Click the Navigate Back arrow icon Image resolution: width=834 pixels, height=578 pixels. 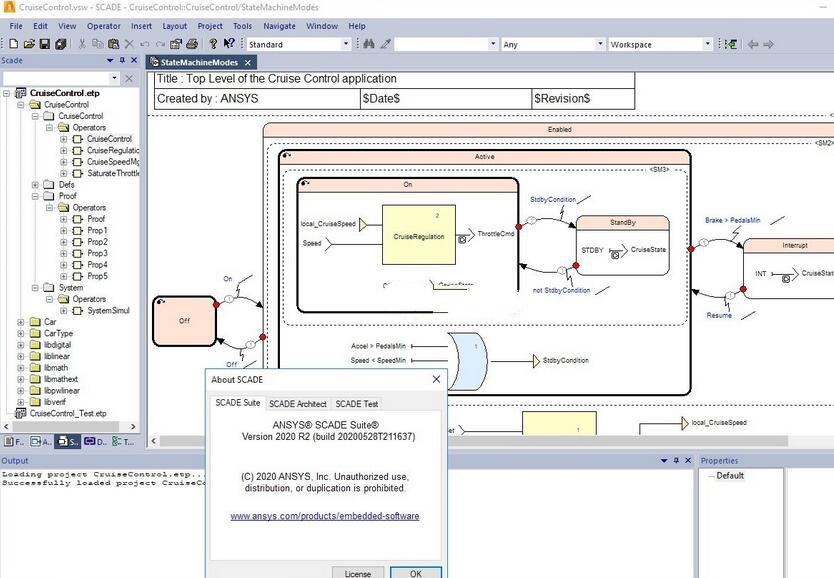pyautogui.click(x=753, y=44)
